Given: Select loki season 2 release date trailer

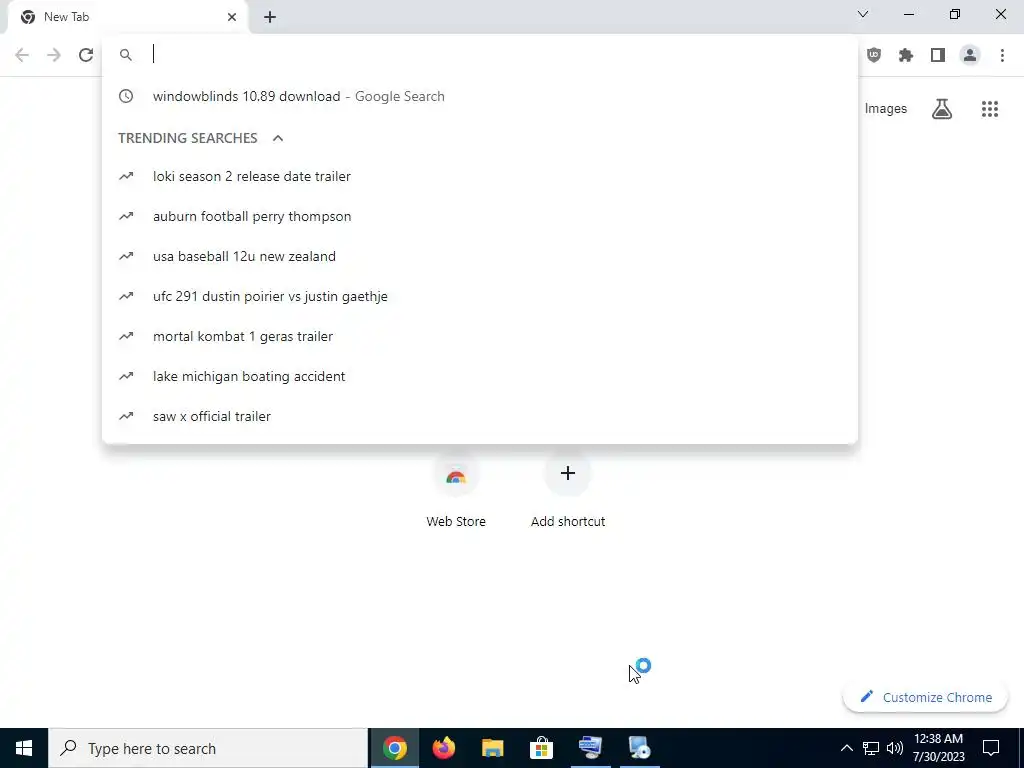Looking at the screenshot, I should (480, 176).
